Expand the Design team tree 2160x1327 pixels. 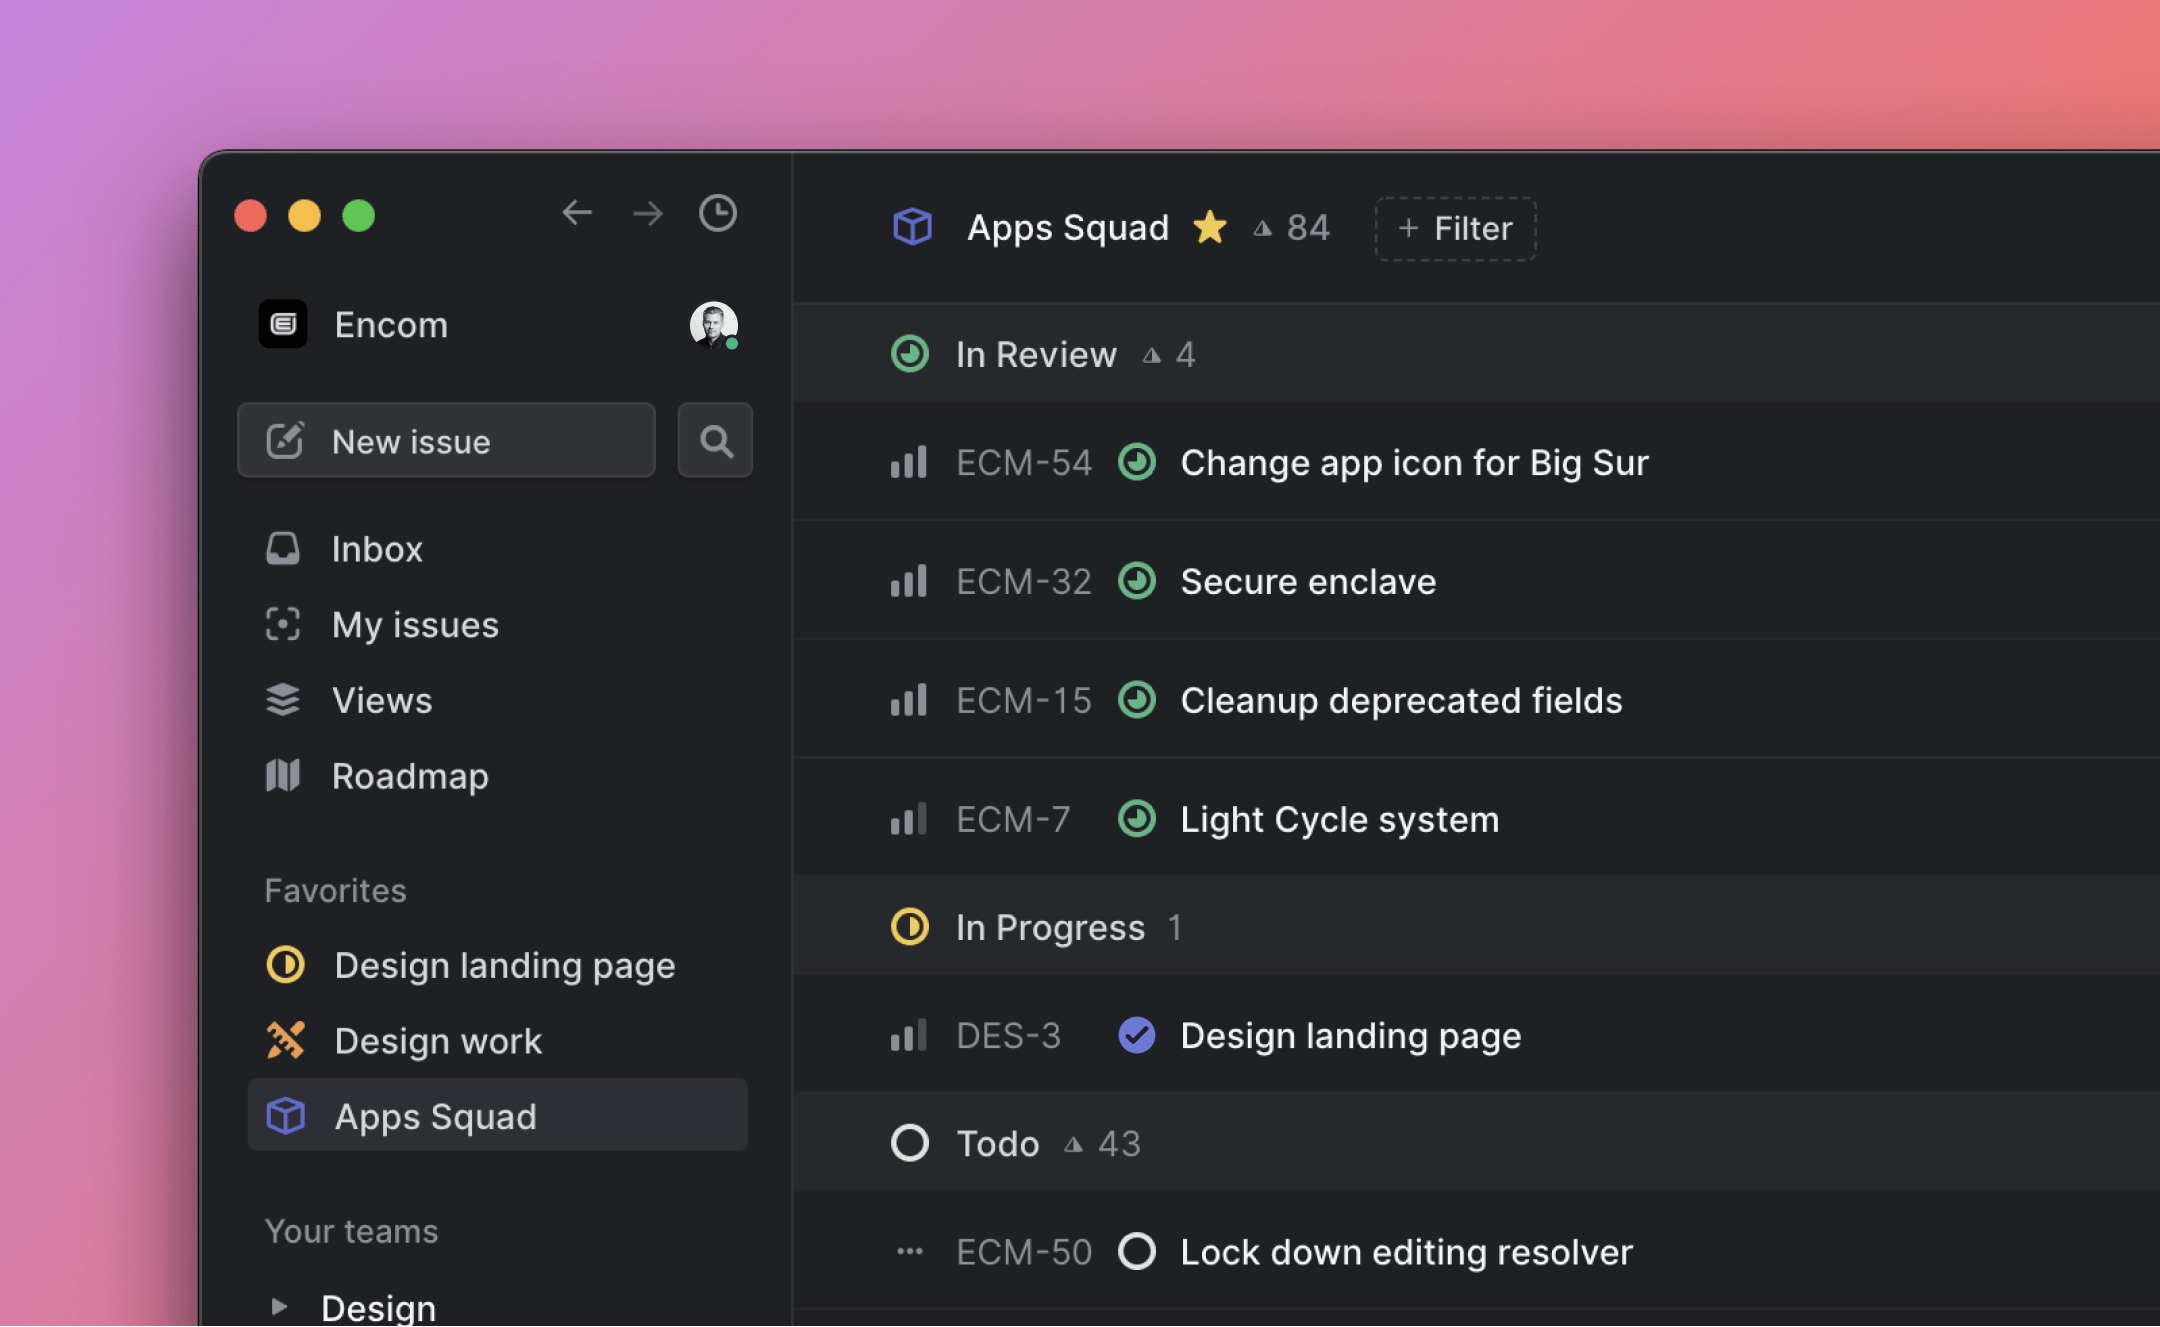[x=279, y=1306]
